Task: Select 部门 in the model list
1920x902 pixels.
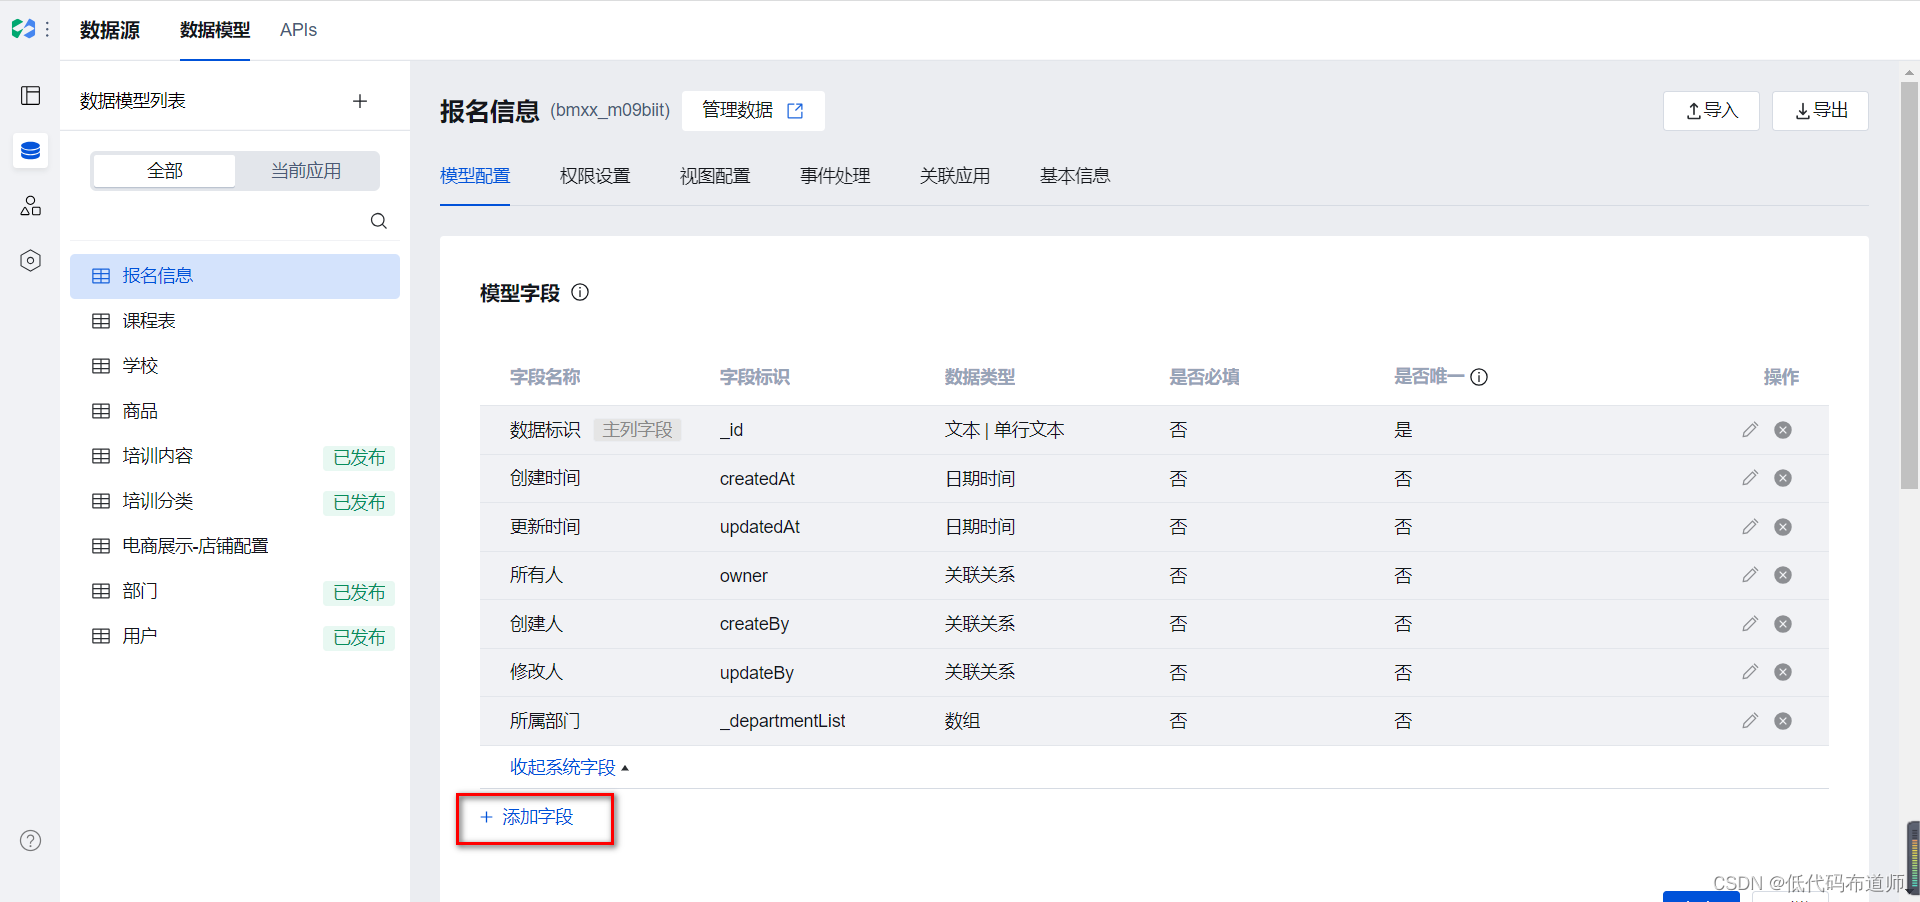Action: (235, 591)
